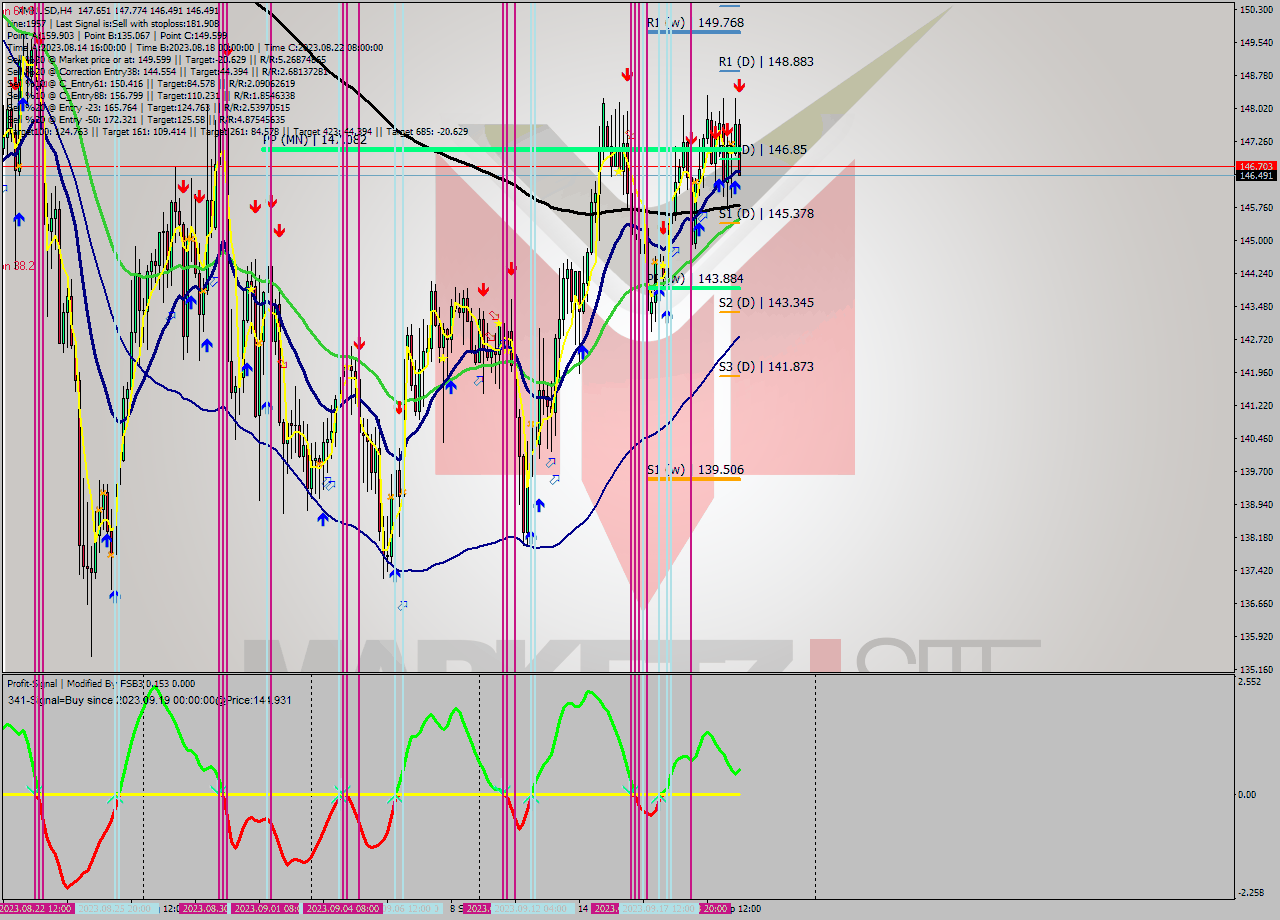The image size is (1280, 920).
Task: Click the C_Entry61: 150.416 sell line
Action: coord(152,83)
